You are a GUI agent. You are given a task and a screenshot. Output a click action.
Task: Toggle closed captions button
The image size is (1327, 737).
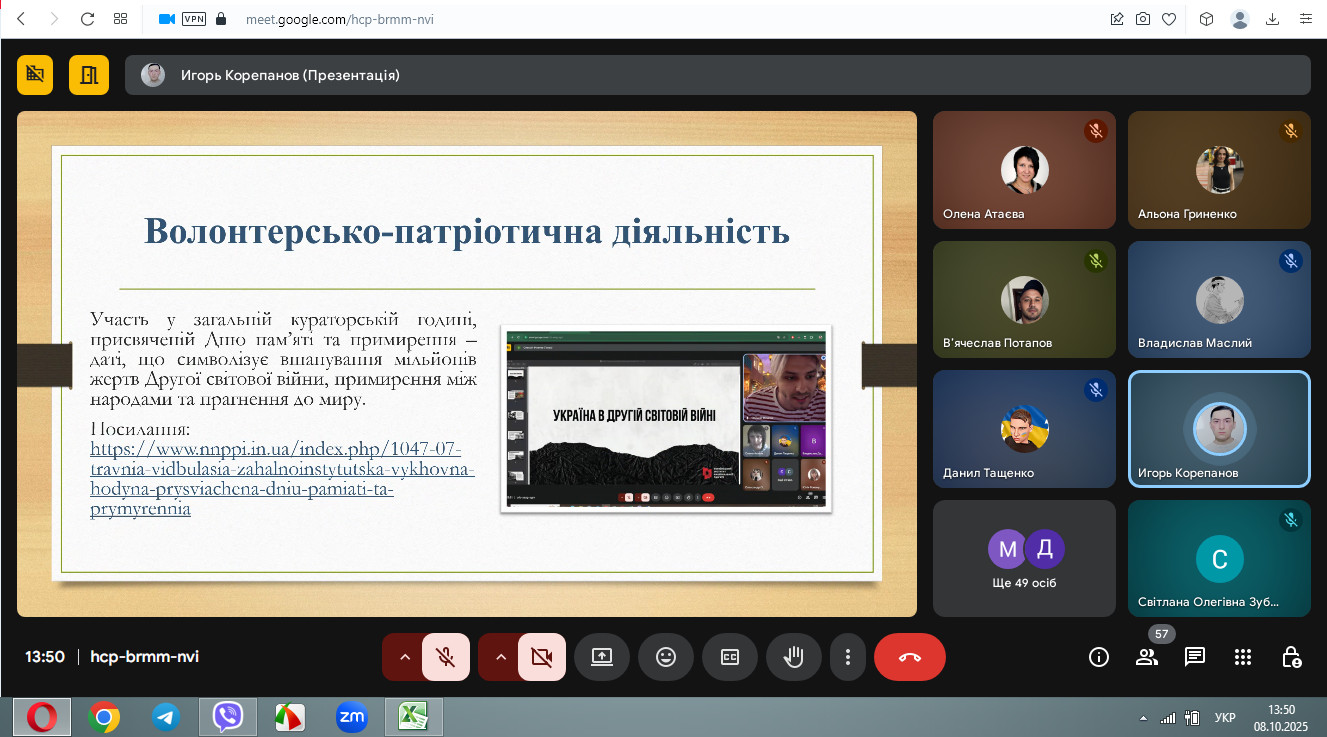pos(729,657)
